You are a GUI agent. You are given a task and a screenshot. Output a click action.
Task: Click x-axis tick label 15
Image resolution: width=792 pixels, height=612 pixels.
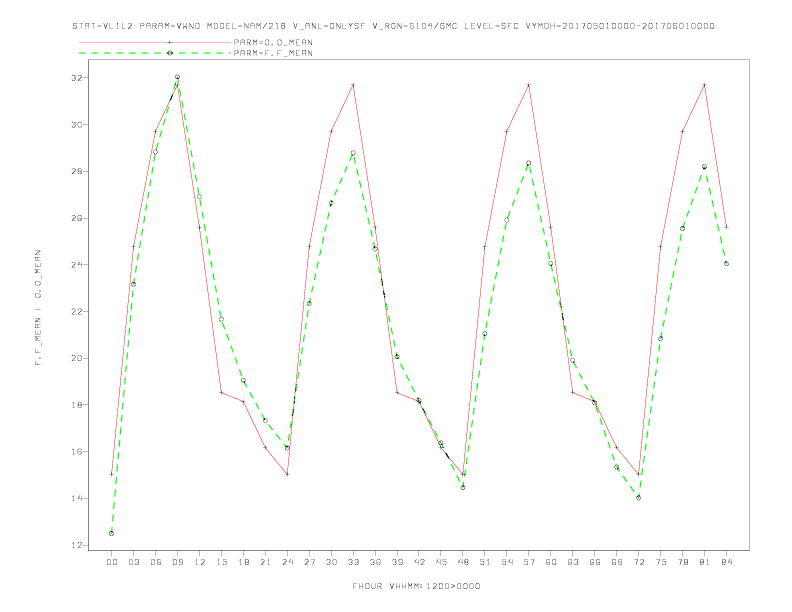tap(221, 562)
